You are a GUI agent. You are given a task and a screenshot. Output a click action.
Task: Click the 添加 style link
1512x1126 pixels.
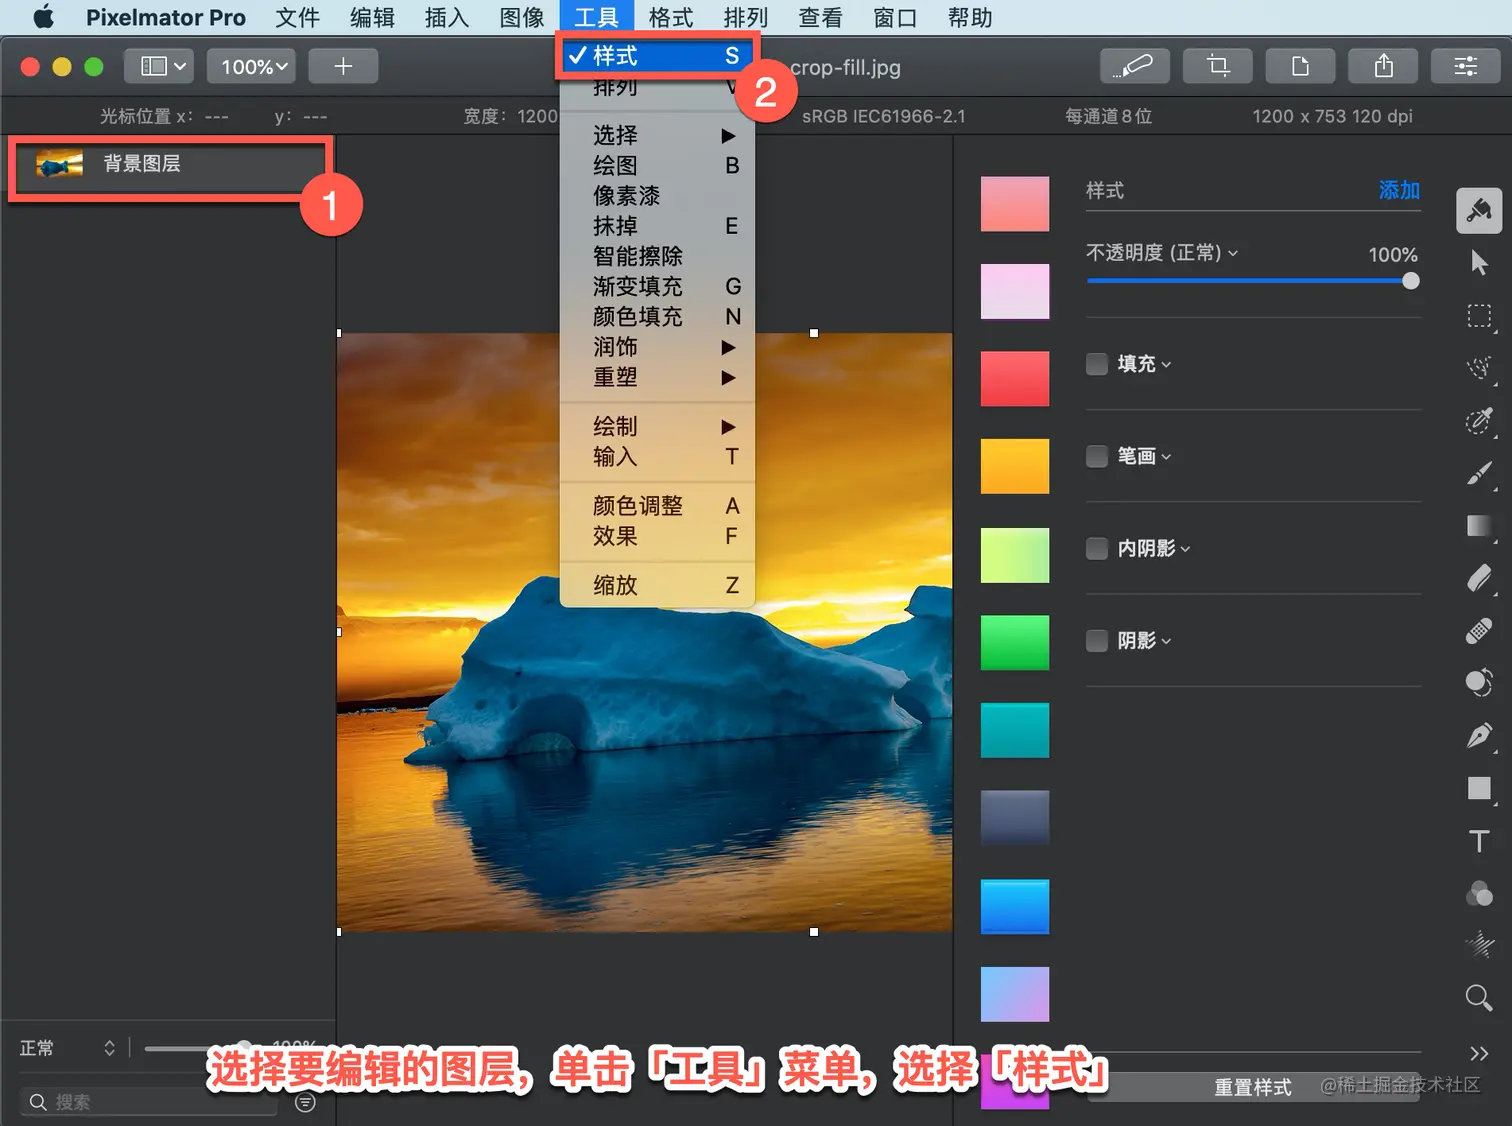pyautogui.click(x=1399, y=190)
